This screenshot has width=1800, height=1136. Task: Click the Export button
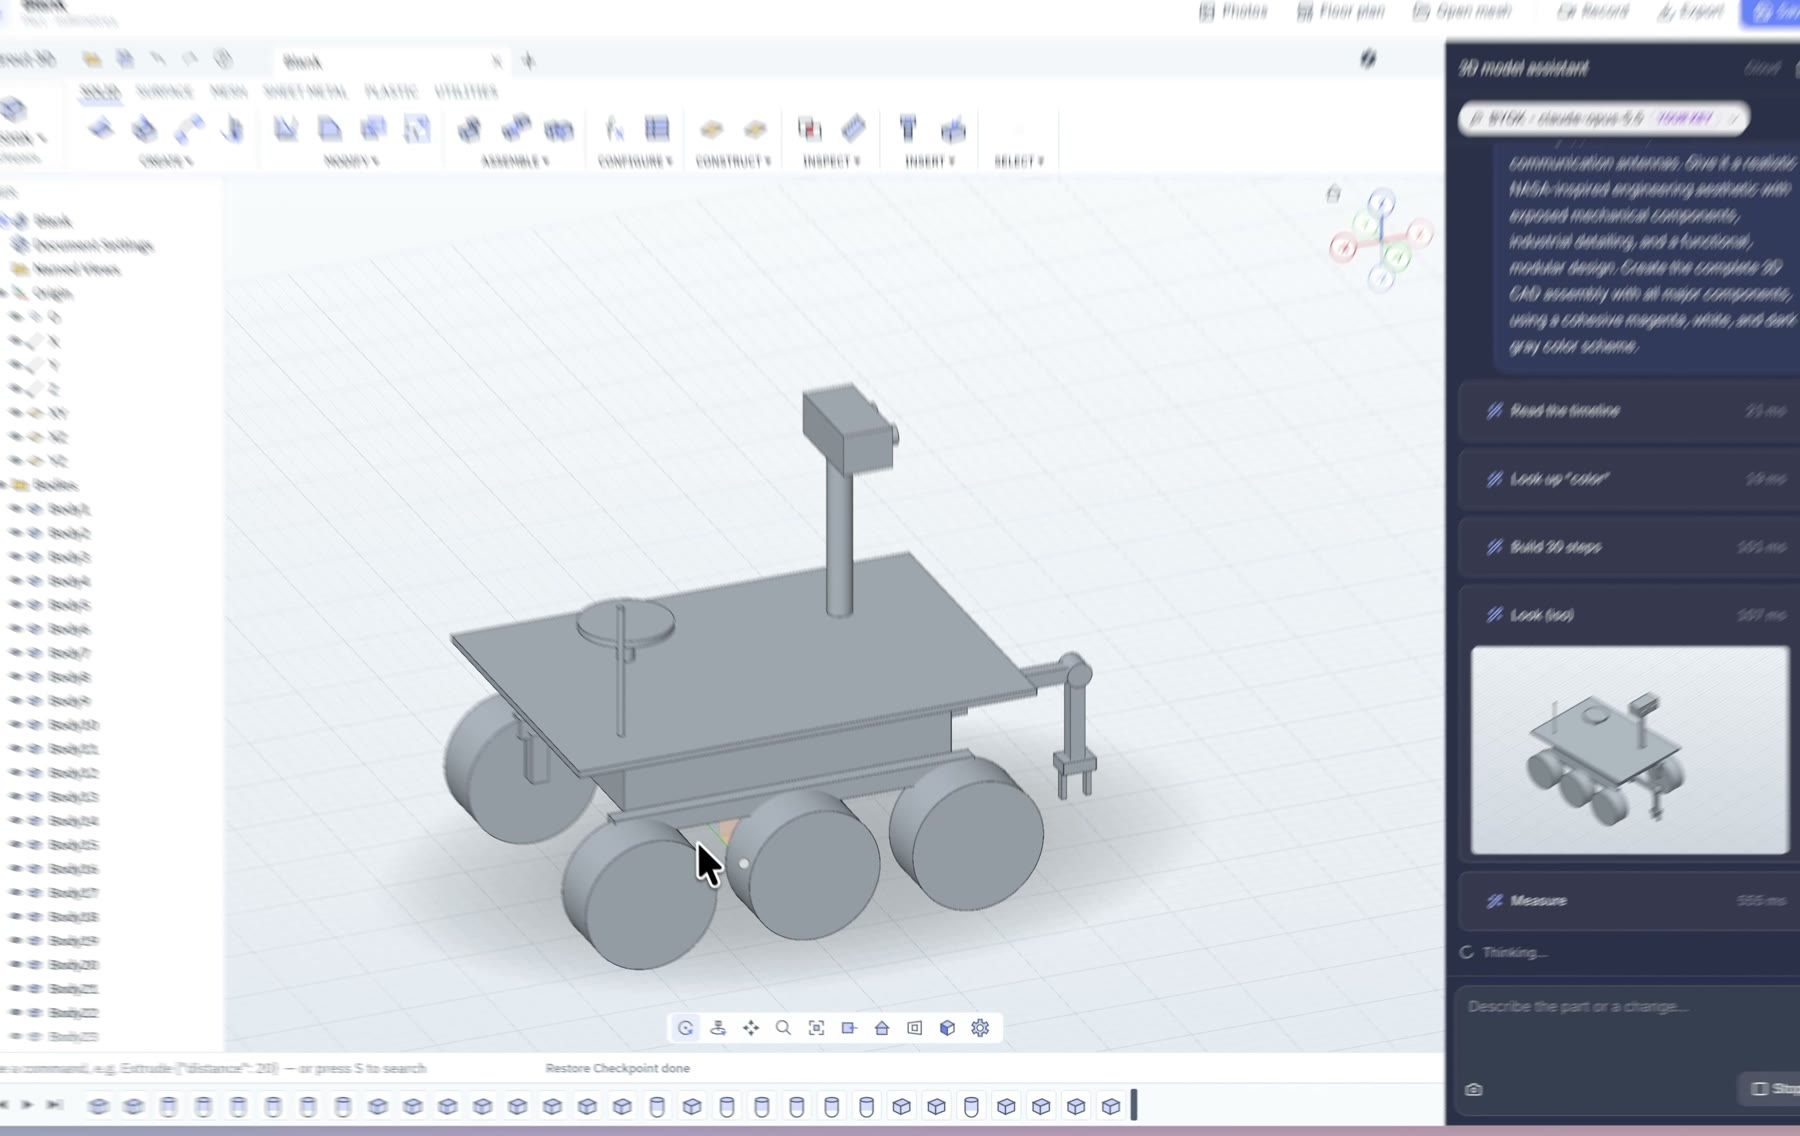pyautogui.click(x=1690, y=11)
